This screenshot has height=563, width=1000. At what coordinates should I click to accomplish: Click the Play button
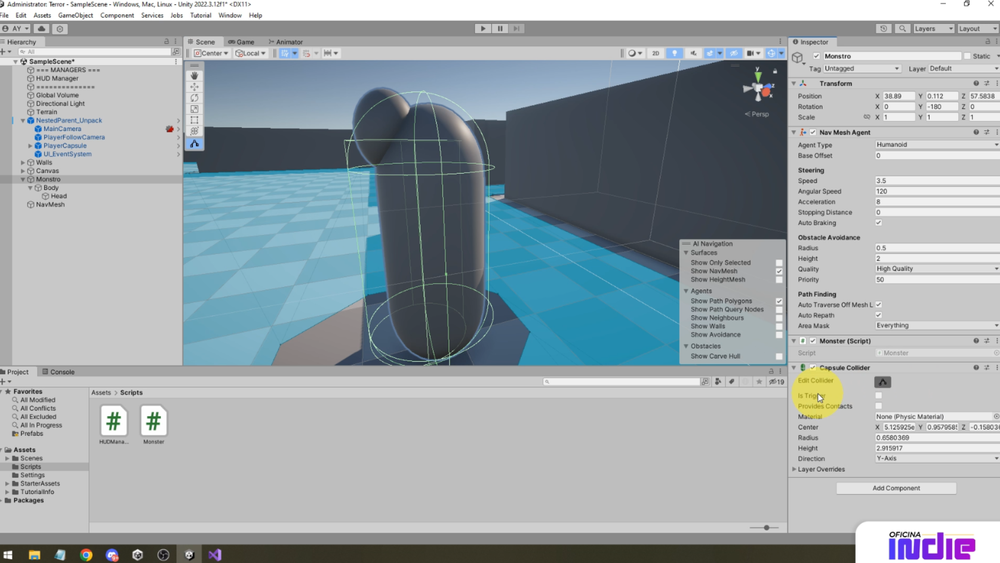point(483,29)
